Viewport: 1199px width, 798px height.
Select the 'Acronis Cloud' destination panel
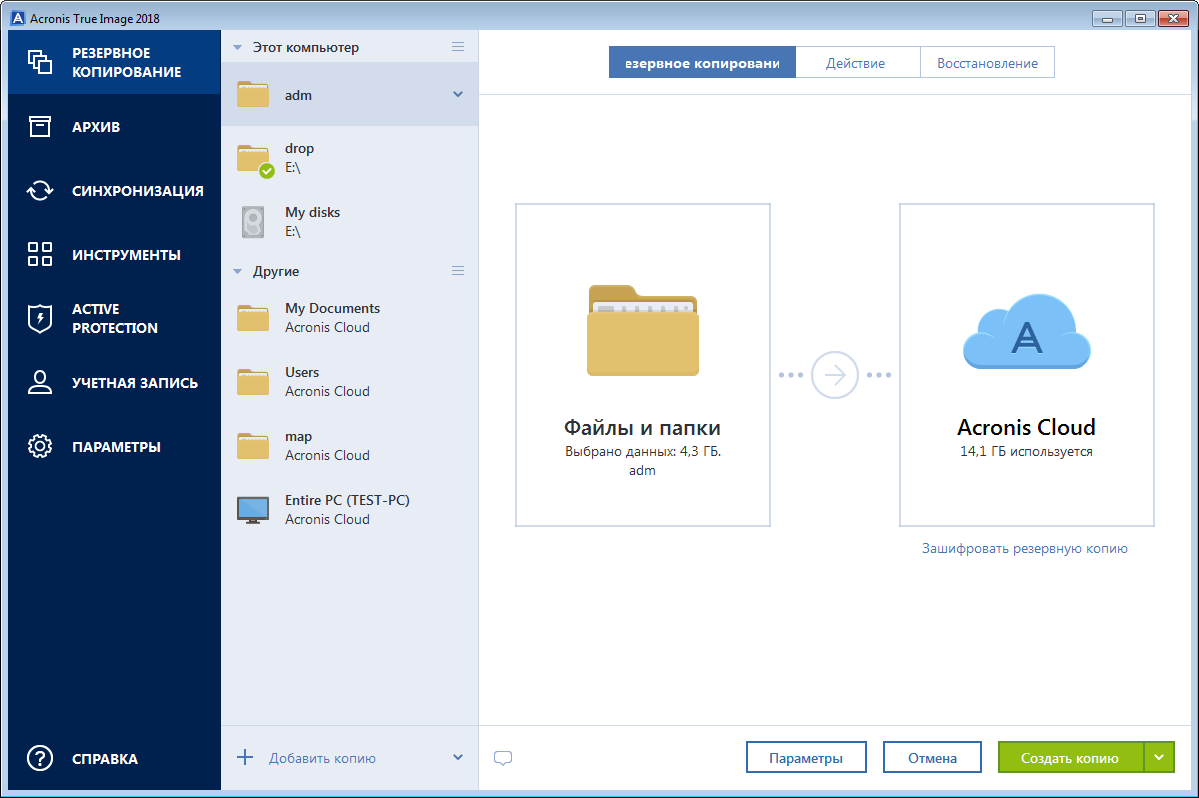tap(1026, 365)
